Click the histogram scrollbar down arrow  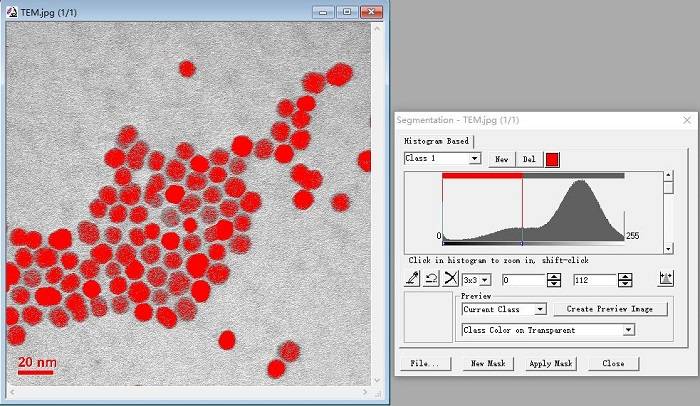point(668,249)
